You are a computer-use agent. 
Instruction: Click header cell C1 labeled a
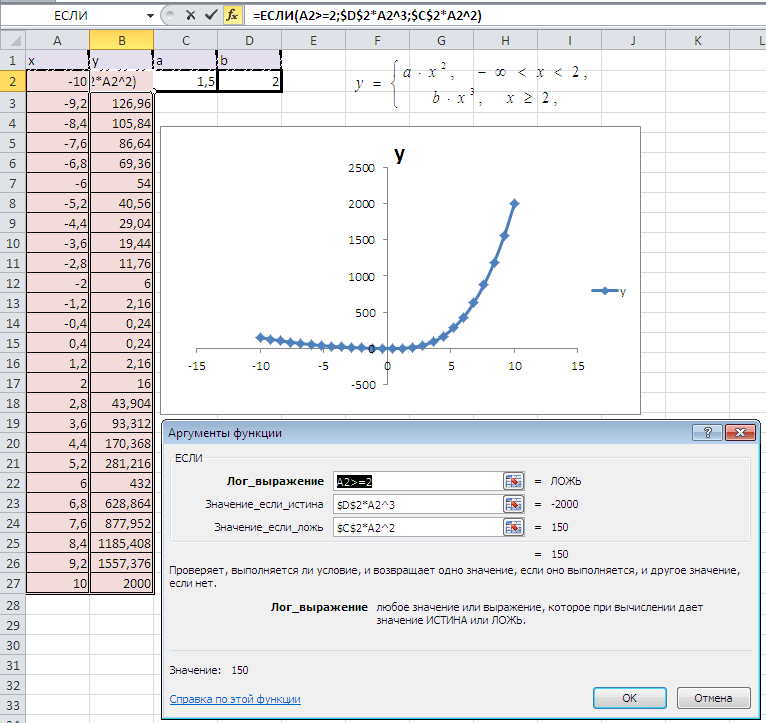186,61
